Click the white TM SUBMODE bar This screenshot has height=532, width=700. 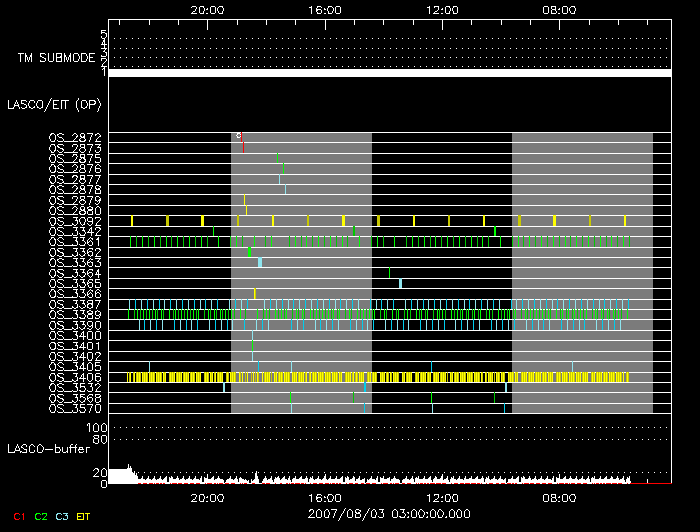tap(389, 73)
